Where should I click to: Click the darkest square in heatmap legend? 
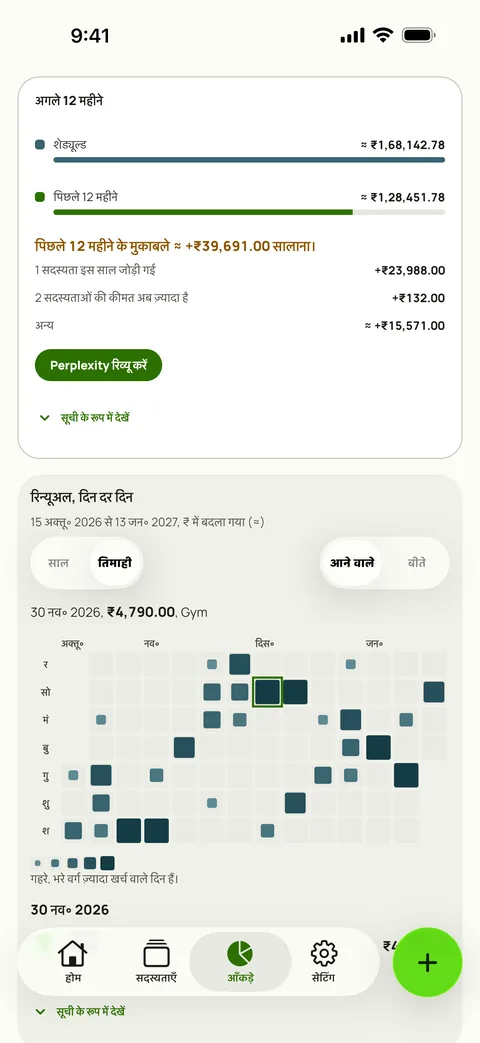107,863
